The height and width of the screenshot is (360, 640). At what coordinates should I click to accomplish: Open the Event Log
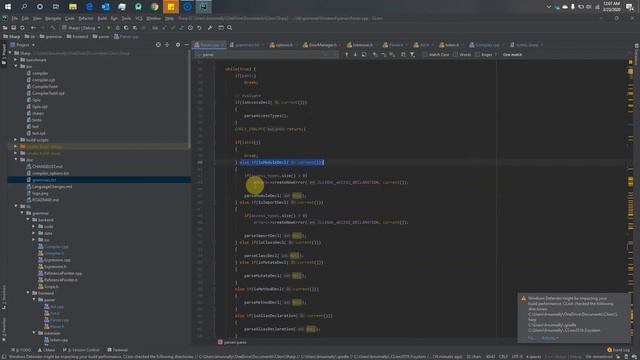point(618,350)
